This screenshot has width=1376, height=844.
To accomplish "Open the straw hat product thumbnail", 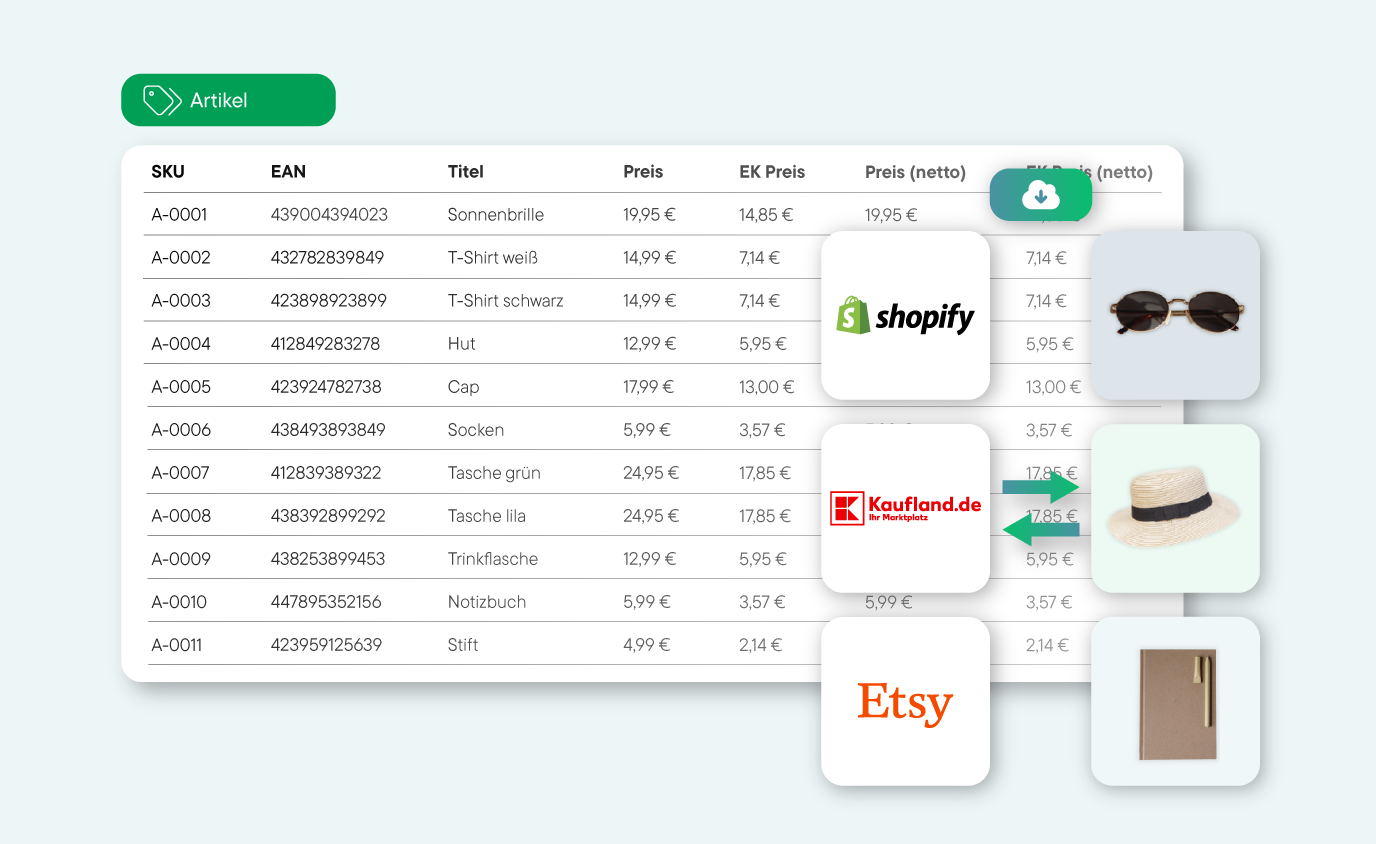I will pos(1175,508).
